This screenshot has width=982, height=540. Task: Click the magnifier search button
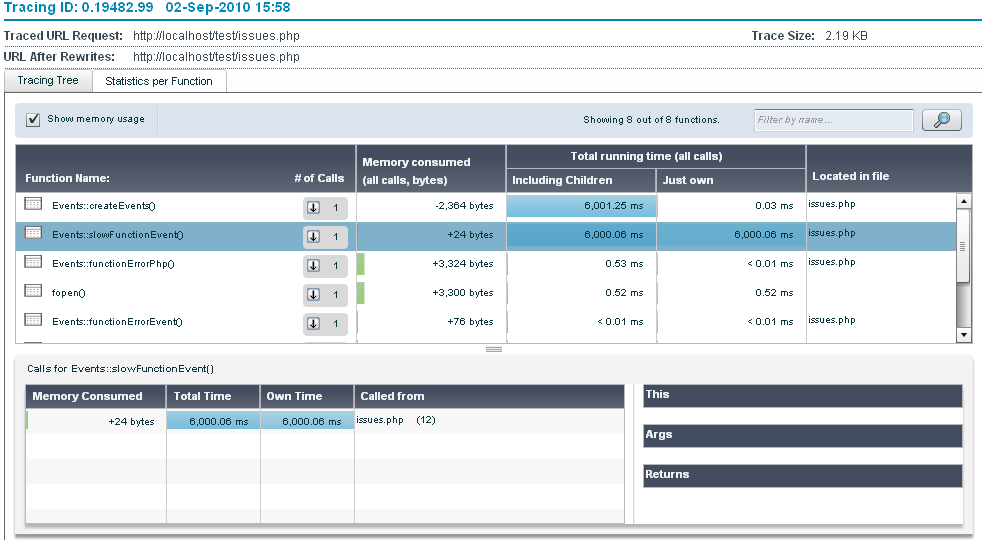coord(941,120)
